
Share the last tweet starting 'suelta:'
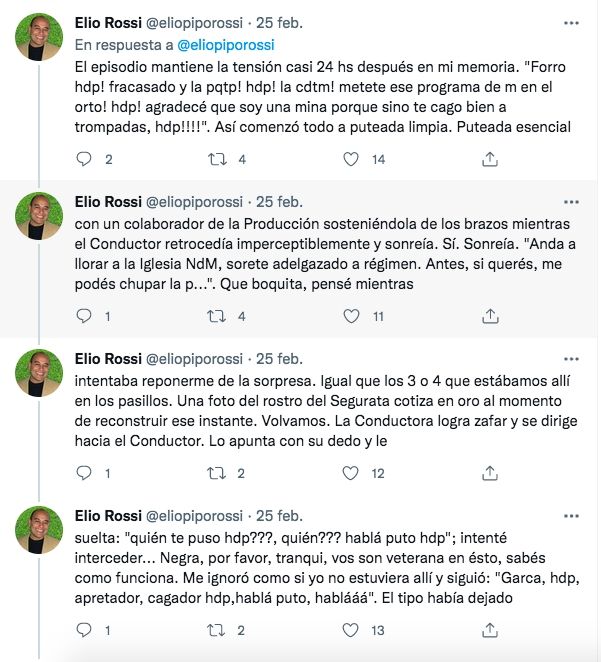pyautogui.click(x=490, y=630)
